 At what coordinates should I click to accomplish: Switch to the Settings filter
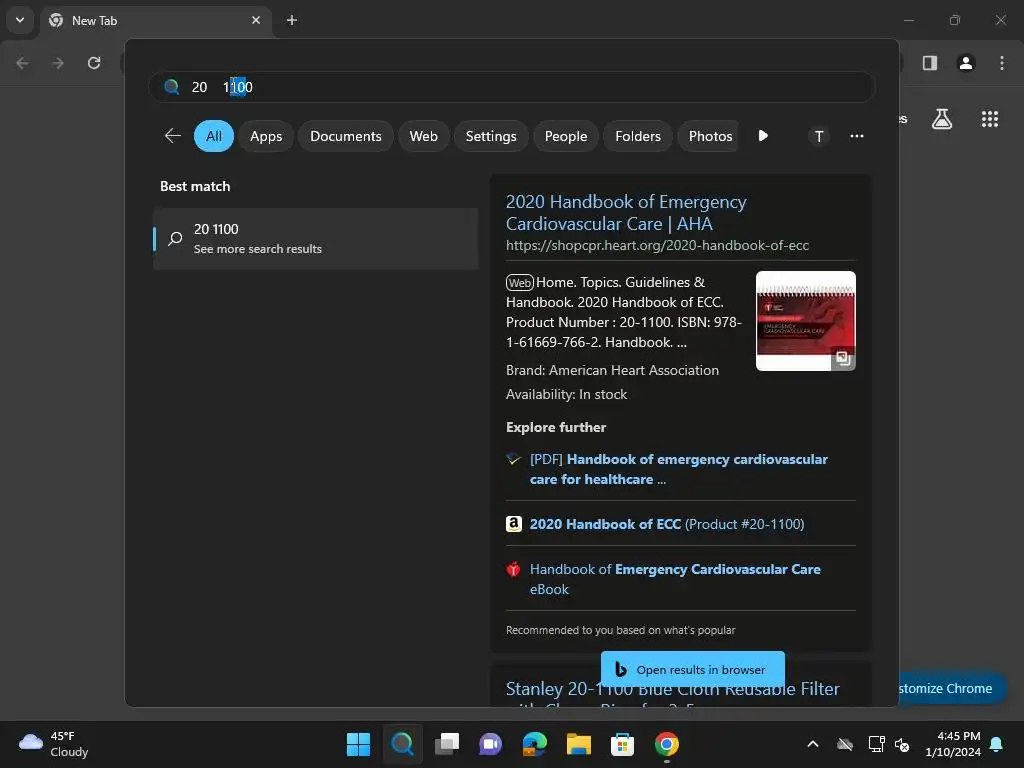coord(490,136)
